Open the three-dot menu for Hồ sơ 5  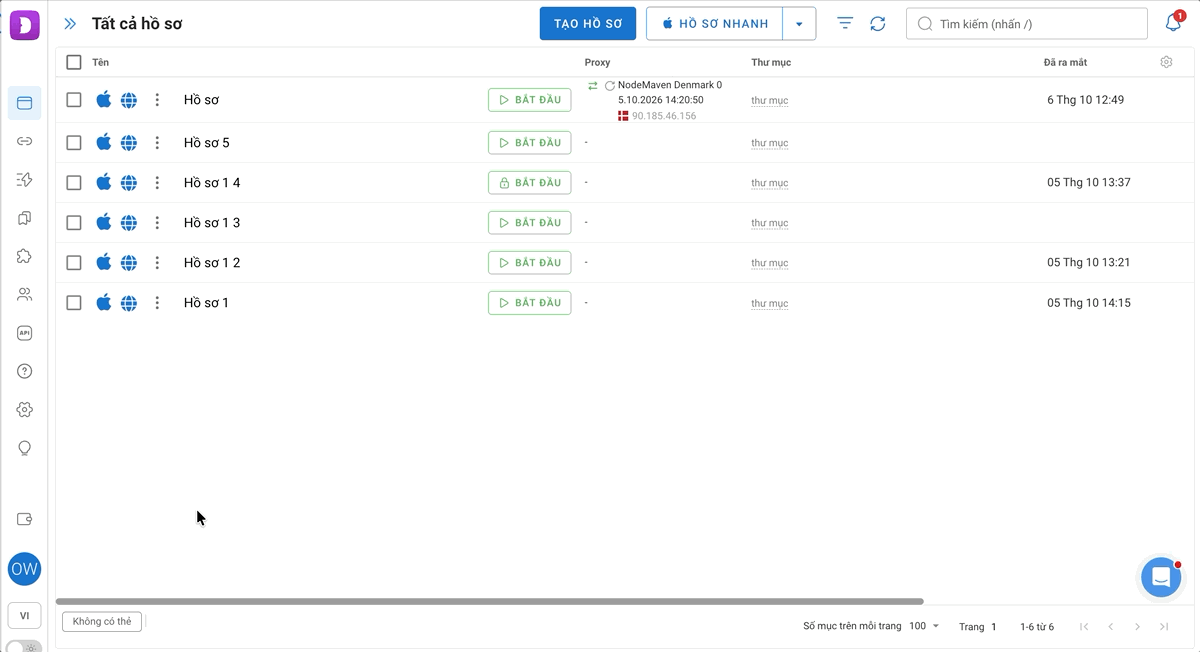point(157,143)
